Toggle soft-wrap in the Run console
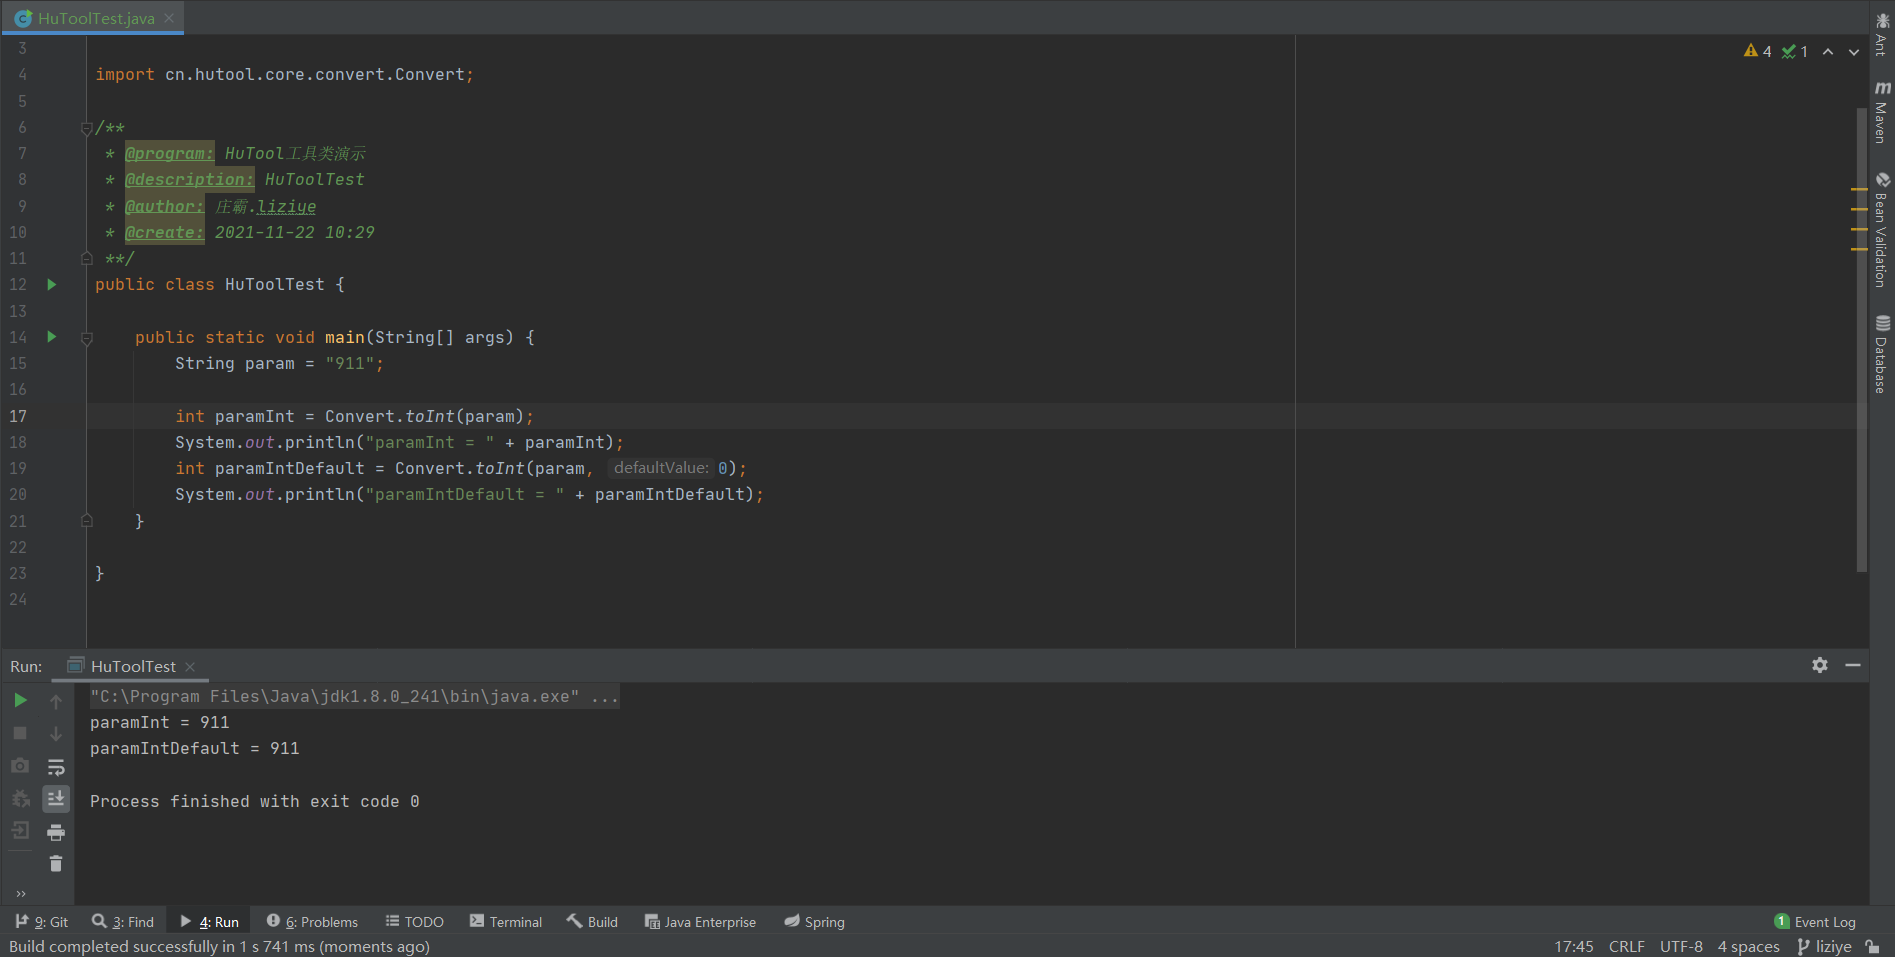 tap(56, 767)
